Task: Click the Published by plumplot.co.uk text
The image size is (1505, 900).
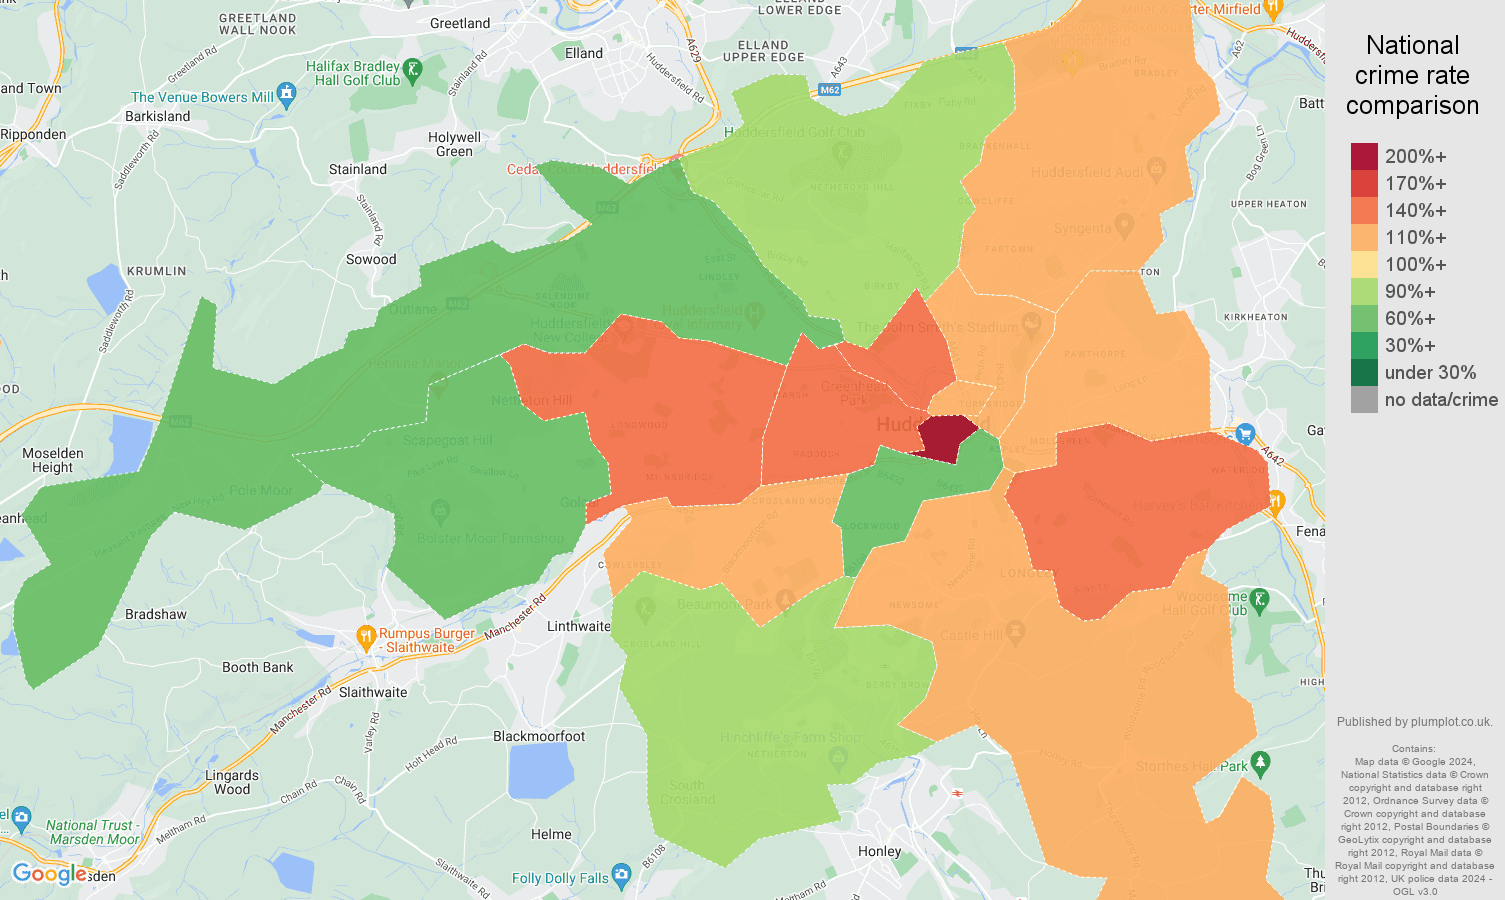Action: coord(1414,722)
